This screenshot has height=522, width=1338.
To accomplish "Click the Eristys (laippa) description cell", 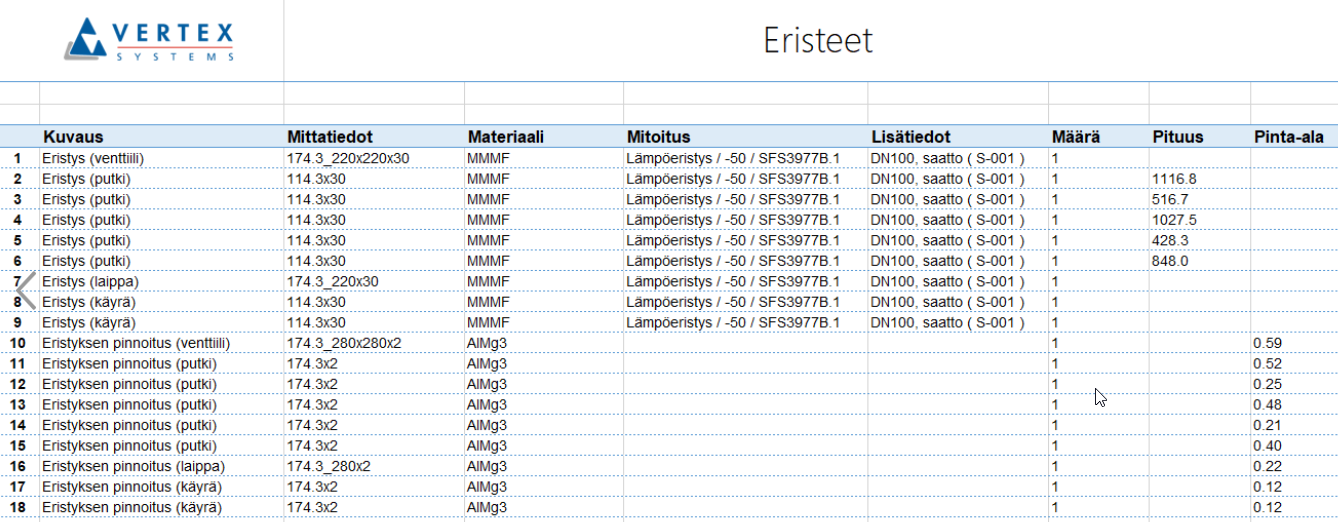I will tap(92, 282).
